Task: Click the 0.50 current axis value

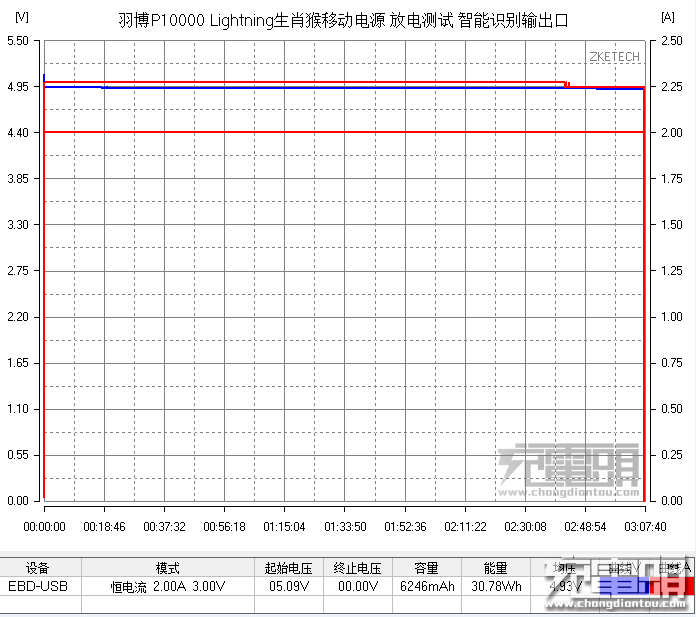Action: pos(672,409)
